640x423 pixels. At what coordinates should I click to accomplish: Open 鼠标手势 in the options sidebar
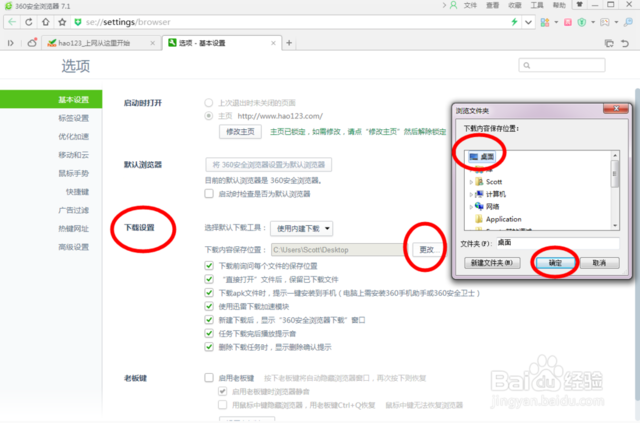pos(73,173)
